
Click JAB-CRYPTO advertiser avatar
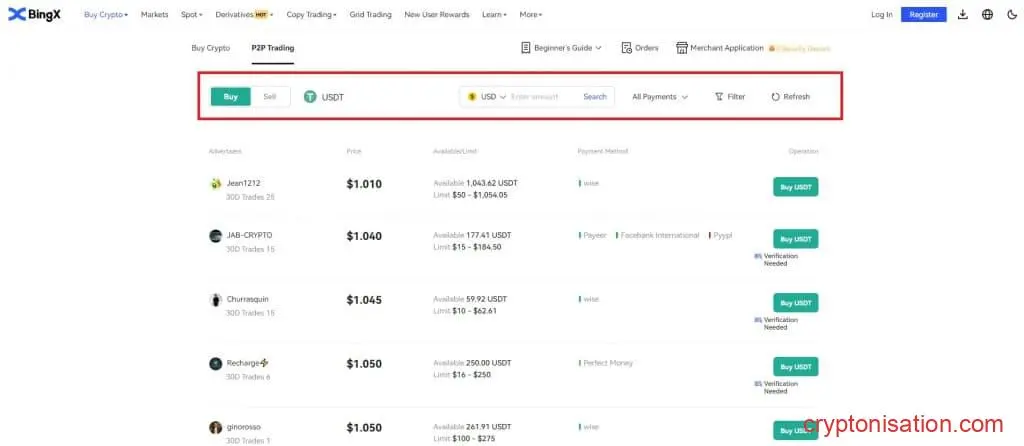(216, 236)
